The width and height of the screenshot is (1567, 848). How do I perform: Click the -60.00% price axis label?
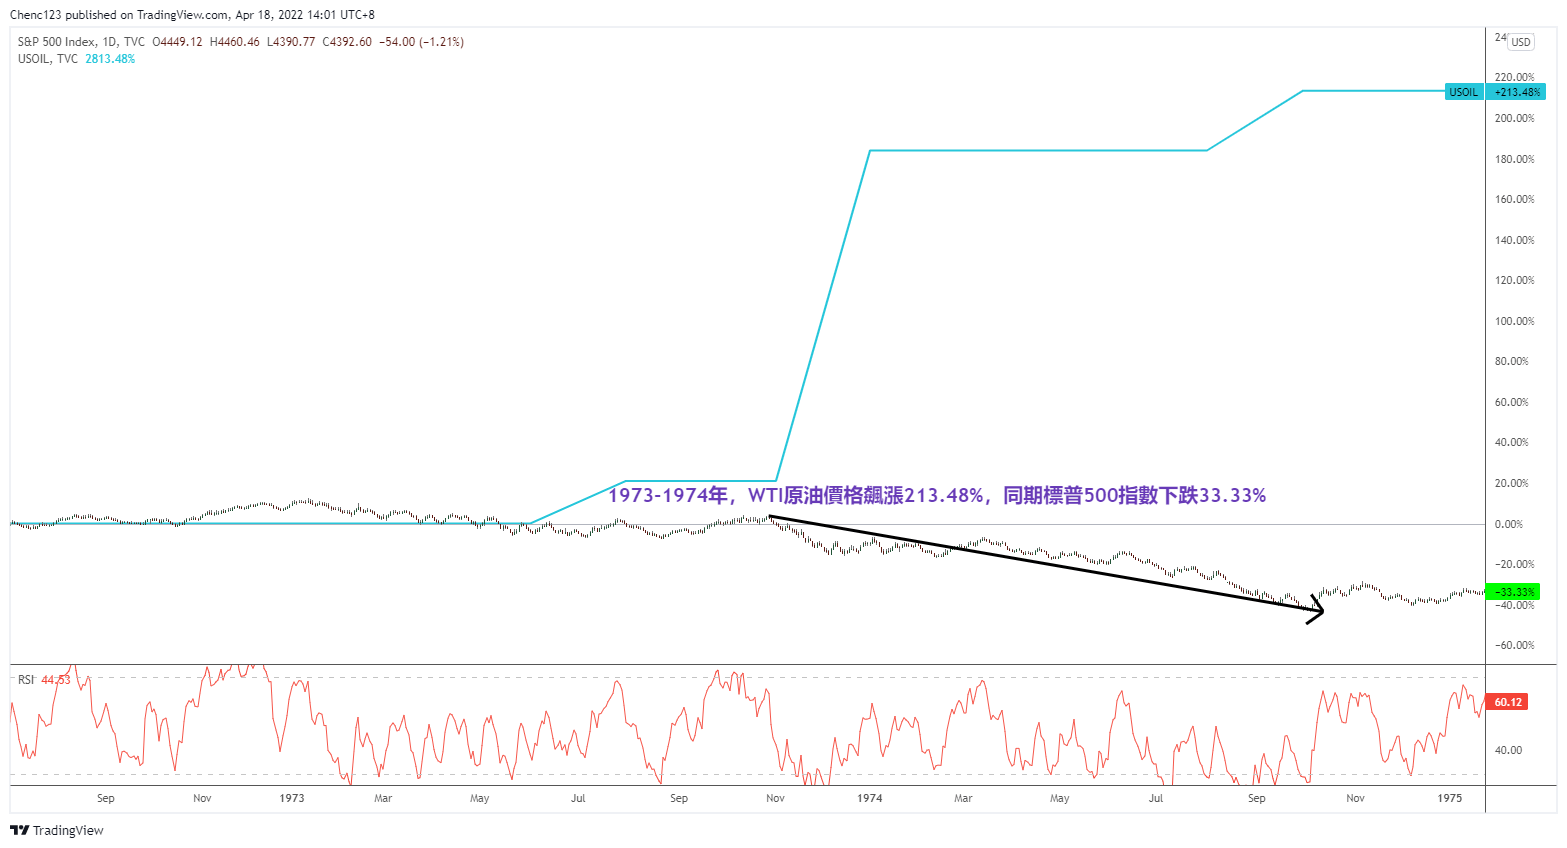tap(1514, 645)
